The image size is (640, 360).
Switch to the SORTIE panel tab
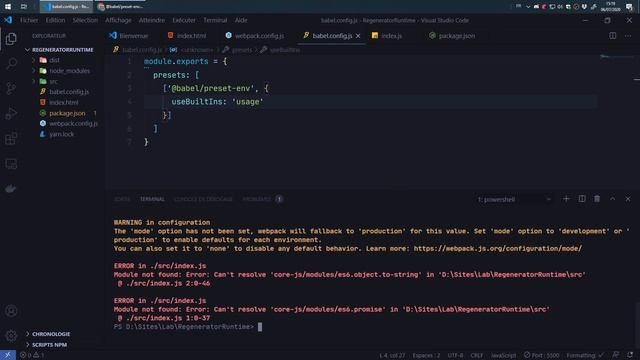point(122,199)
